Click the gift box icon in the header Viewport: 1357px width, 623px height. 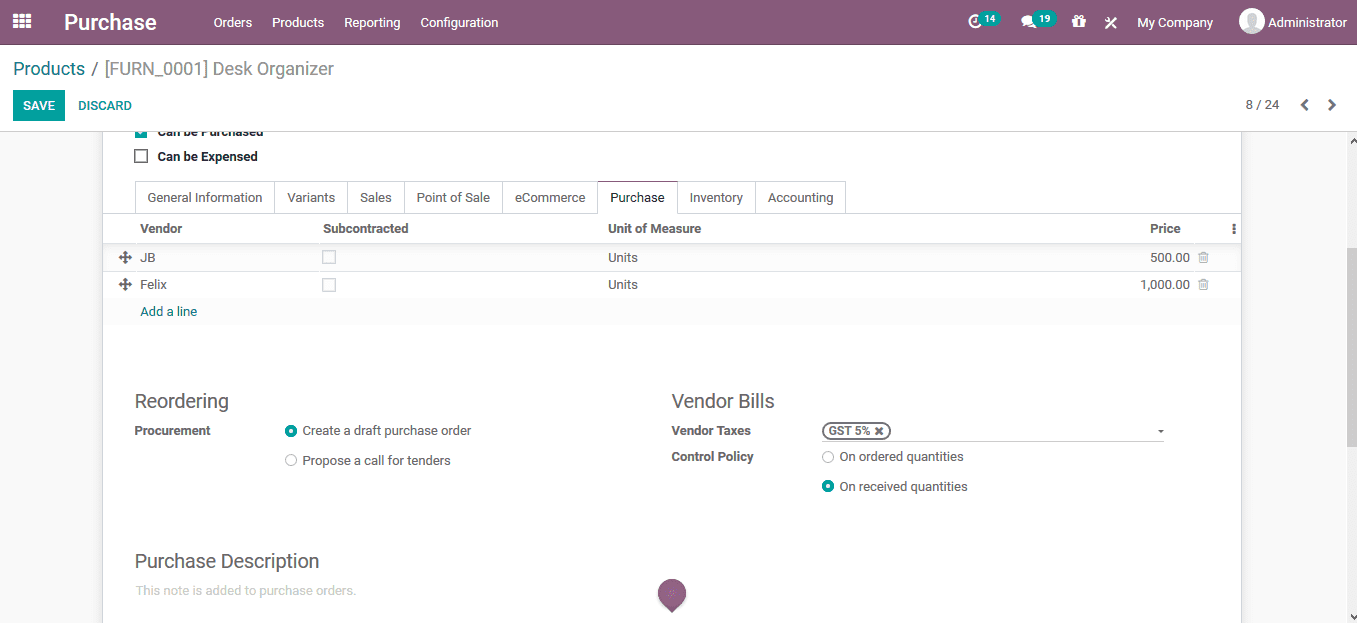click(1078, 21)
